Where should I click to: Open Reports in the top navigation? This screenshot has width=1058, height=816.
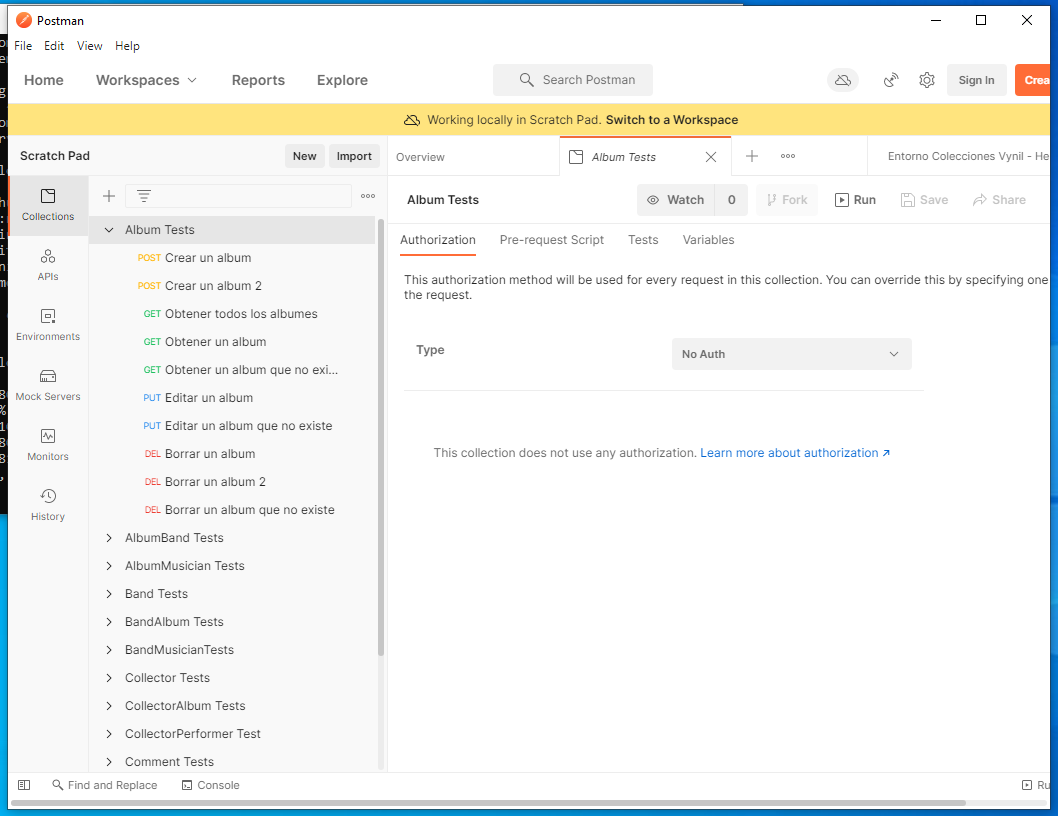[258, 80]
